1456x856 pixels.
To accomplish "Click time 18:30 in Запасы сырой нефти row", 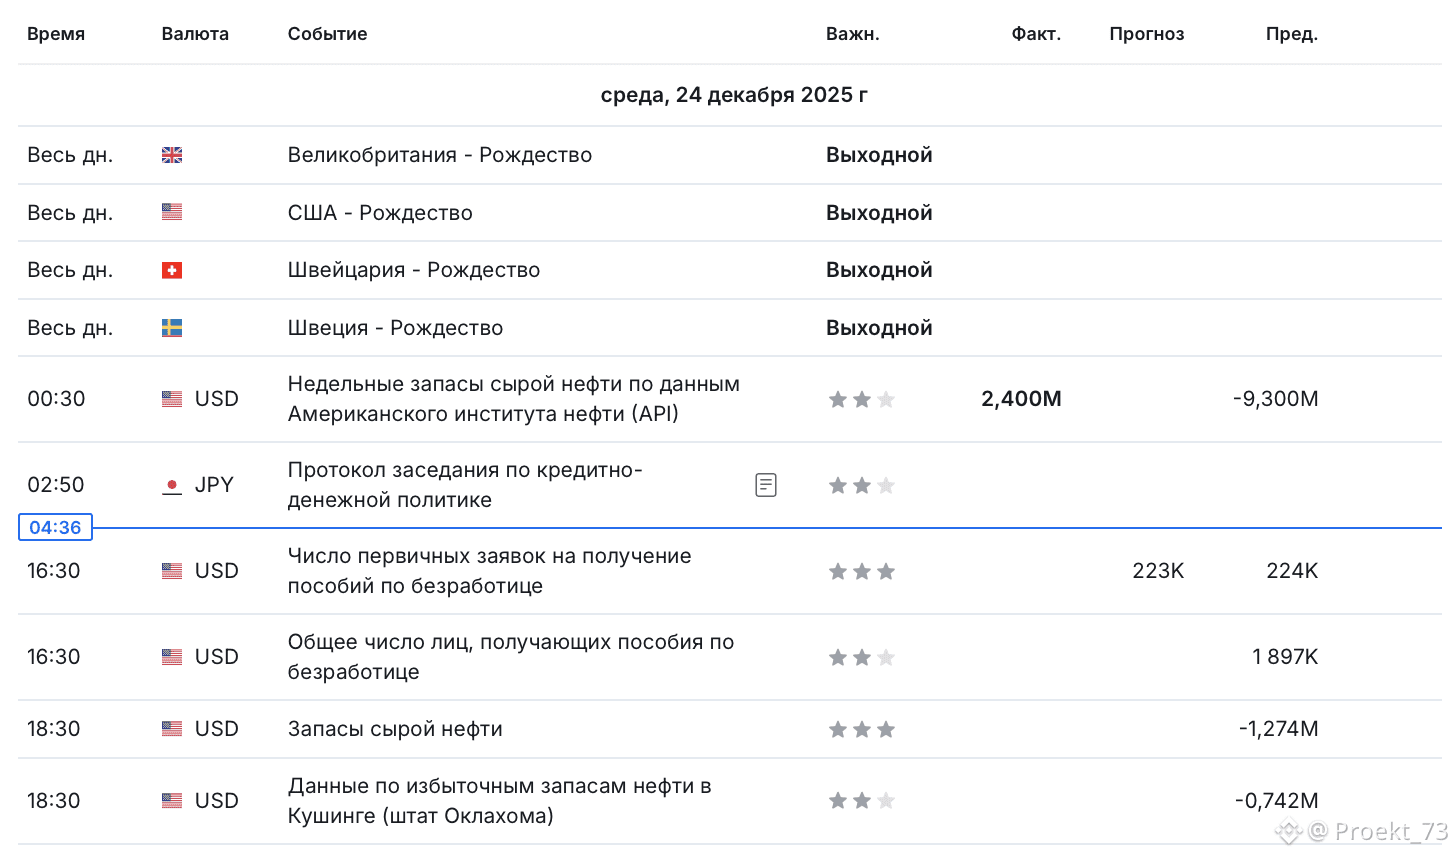I will (54, 729).
